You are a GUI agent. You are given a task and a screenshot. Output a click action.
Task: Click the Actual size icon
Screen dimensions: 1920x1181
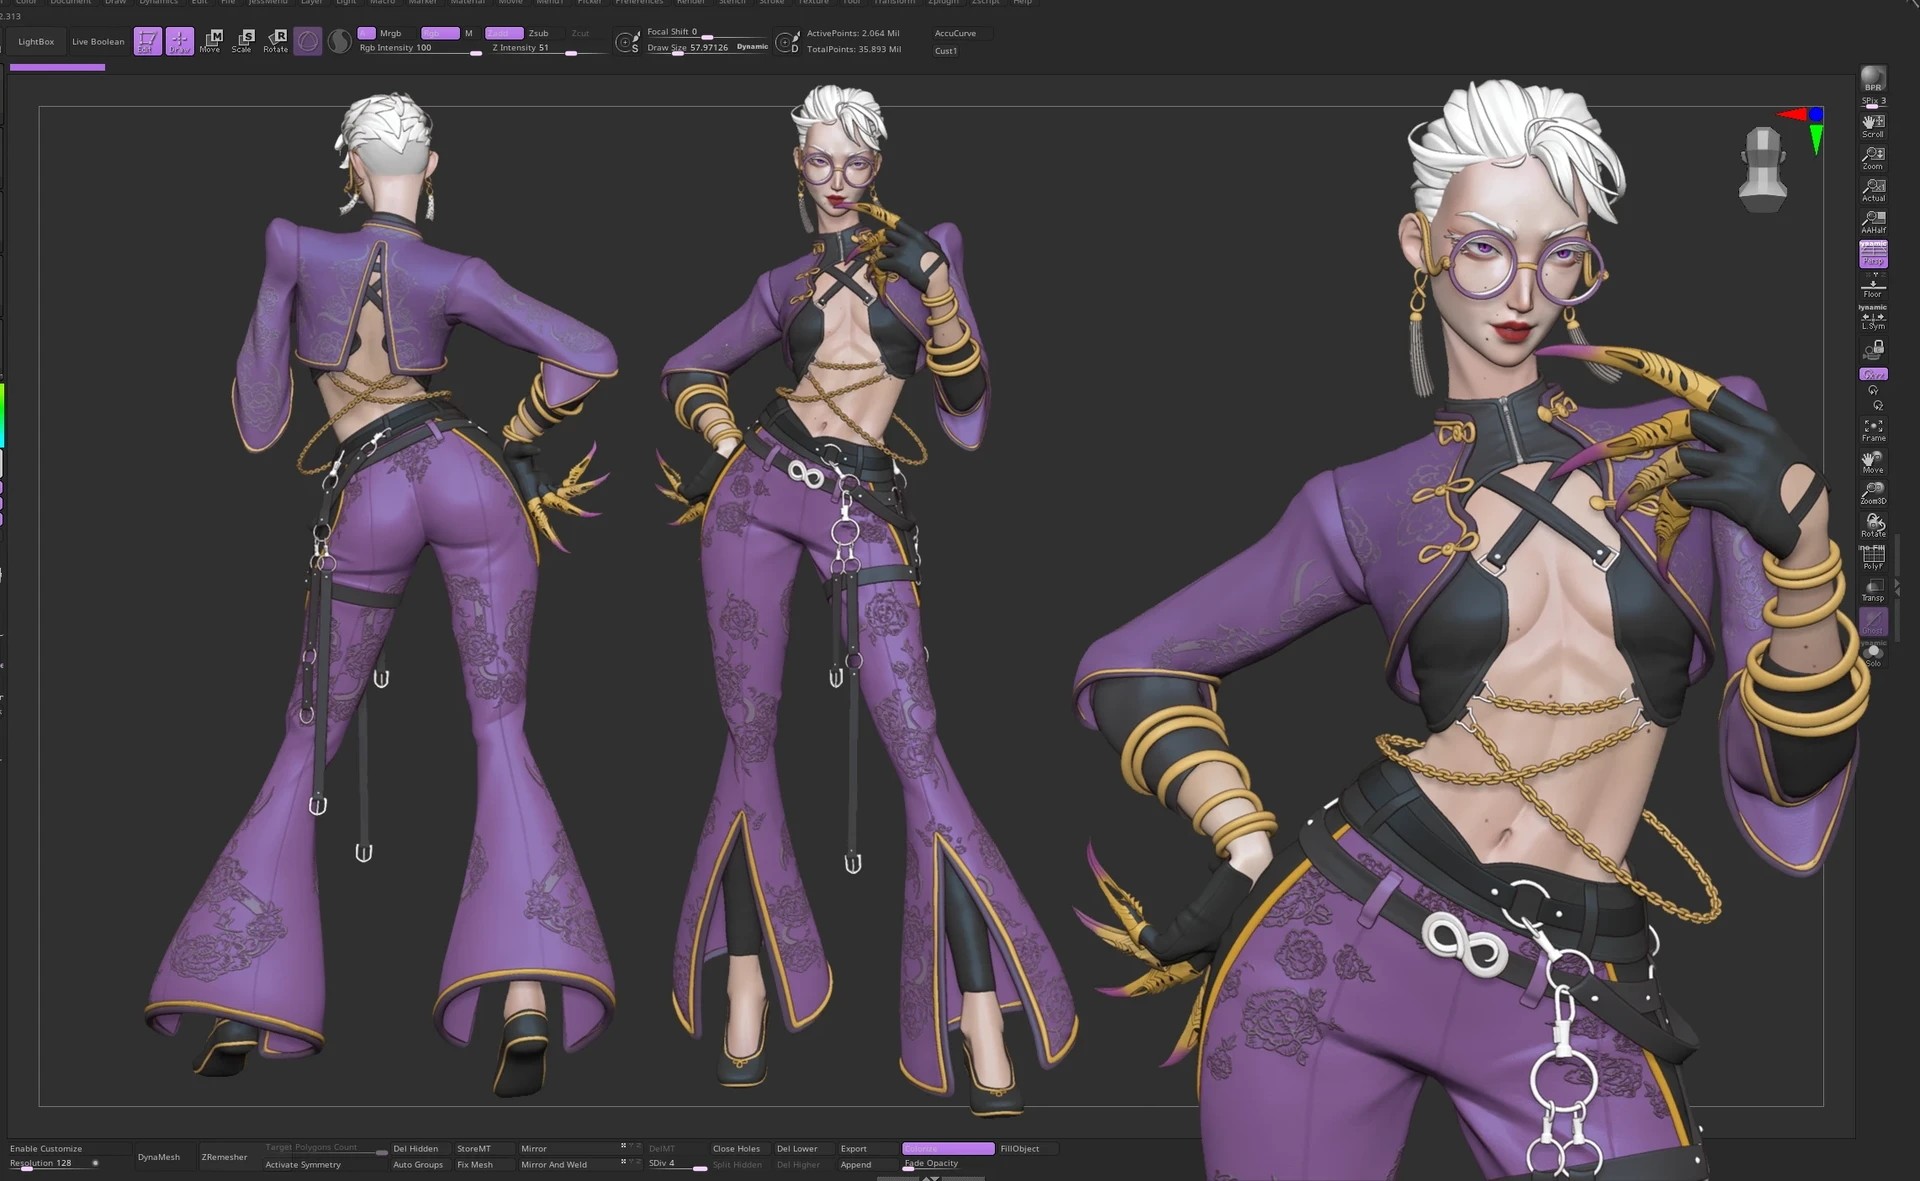(1873, 190)
